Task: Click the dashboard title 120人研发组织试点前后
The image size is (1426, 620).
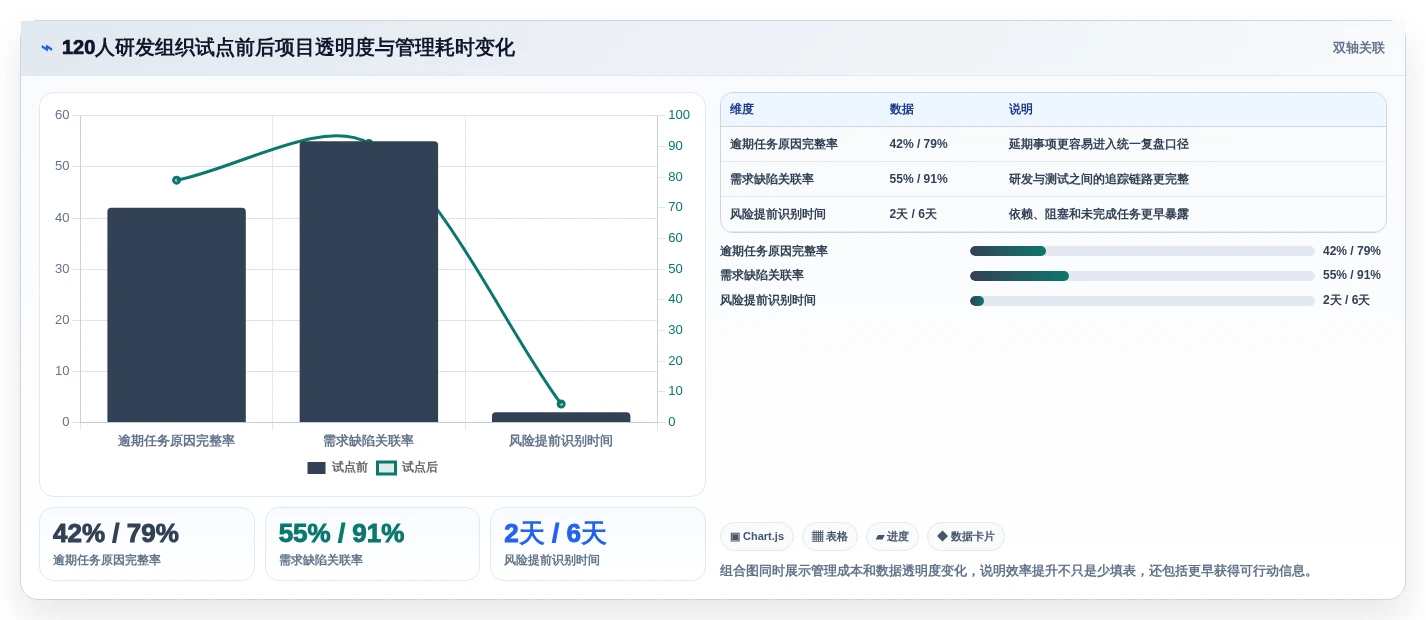Action: 288,48
